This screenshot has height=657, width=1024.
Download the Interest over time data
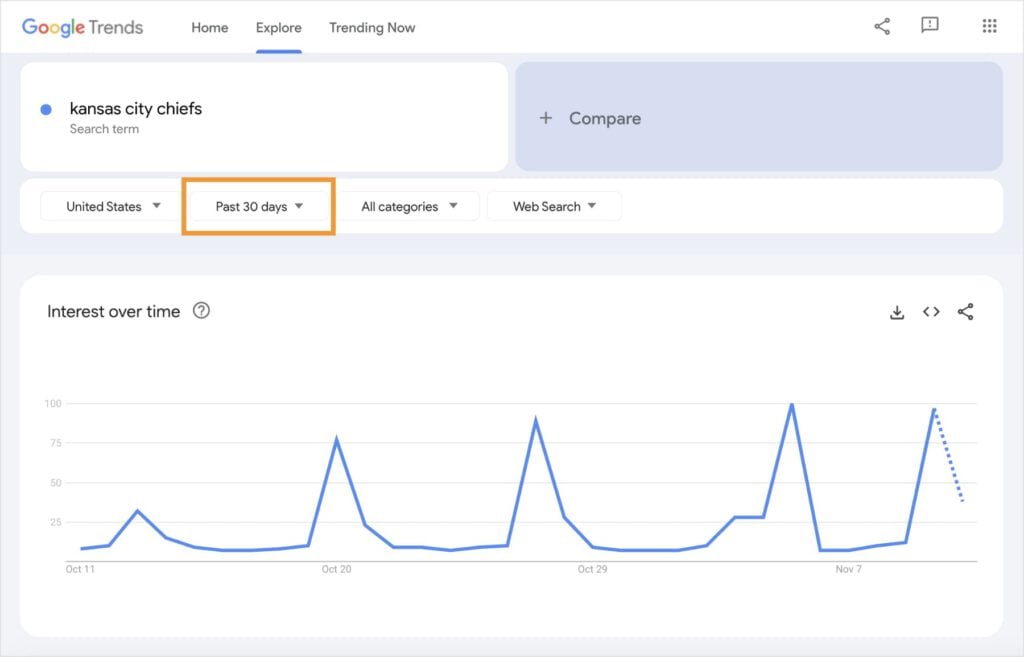(897, 312)
